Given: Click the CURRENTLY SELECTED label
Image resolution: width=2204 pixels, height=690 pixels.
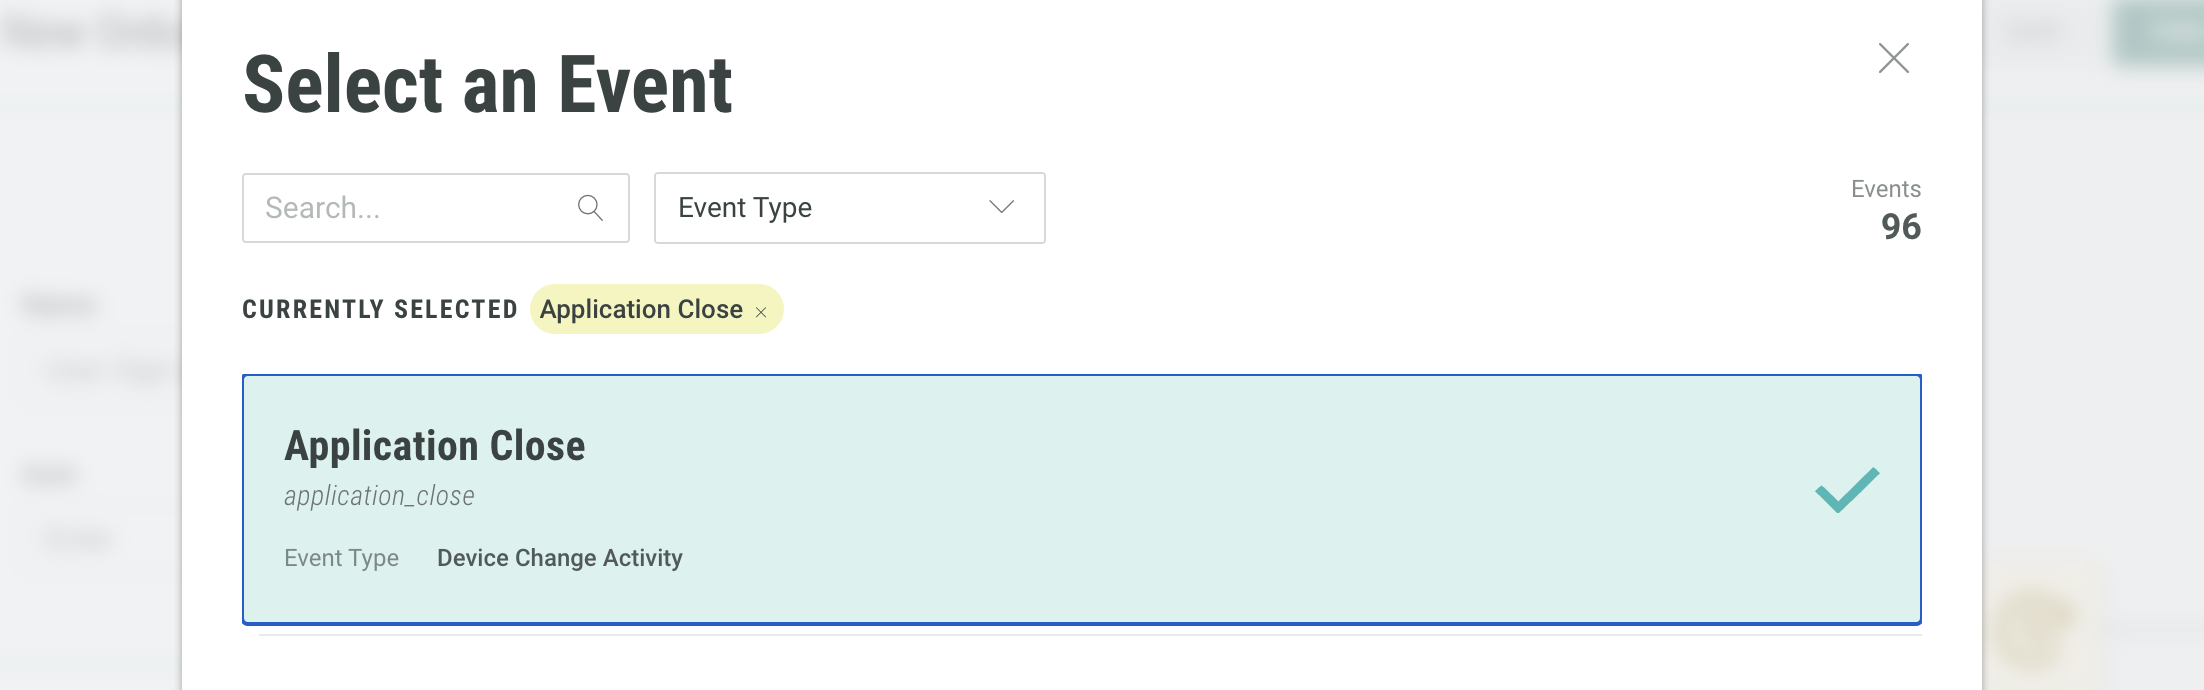Looking at the screenshot, I should (379, 309).
